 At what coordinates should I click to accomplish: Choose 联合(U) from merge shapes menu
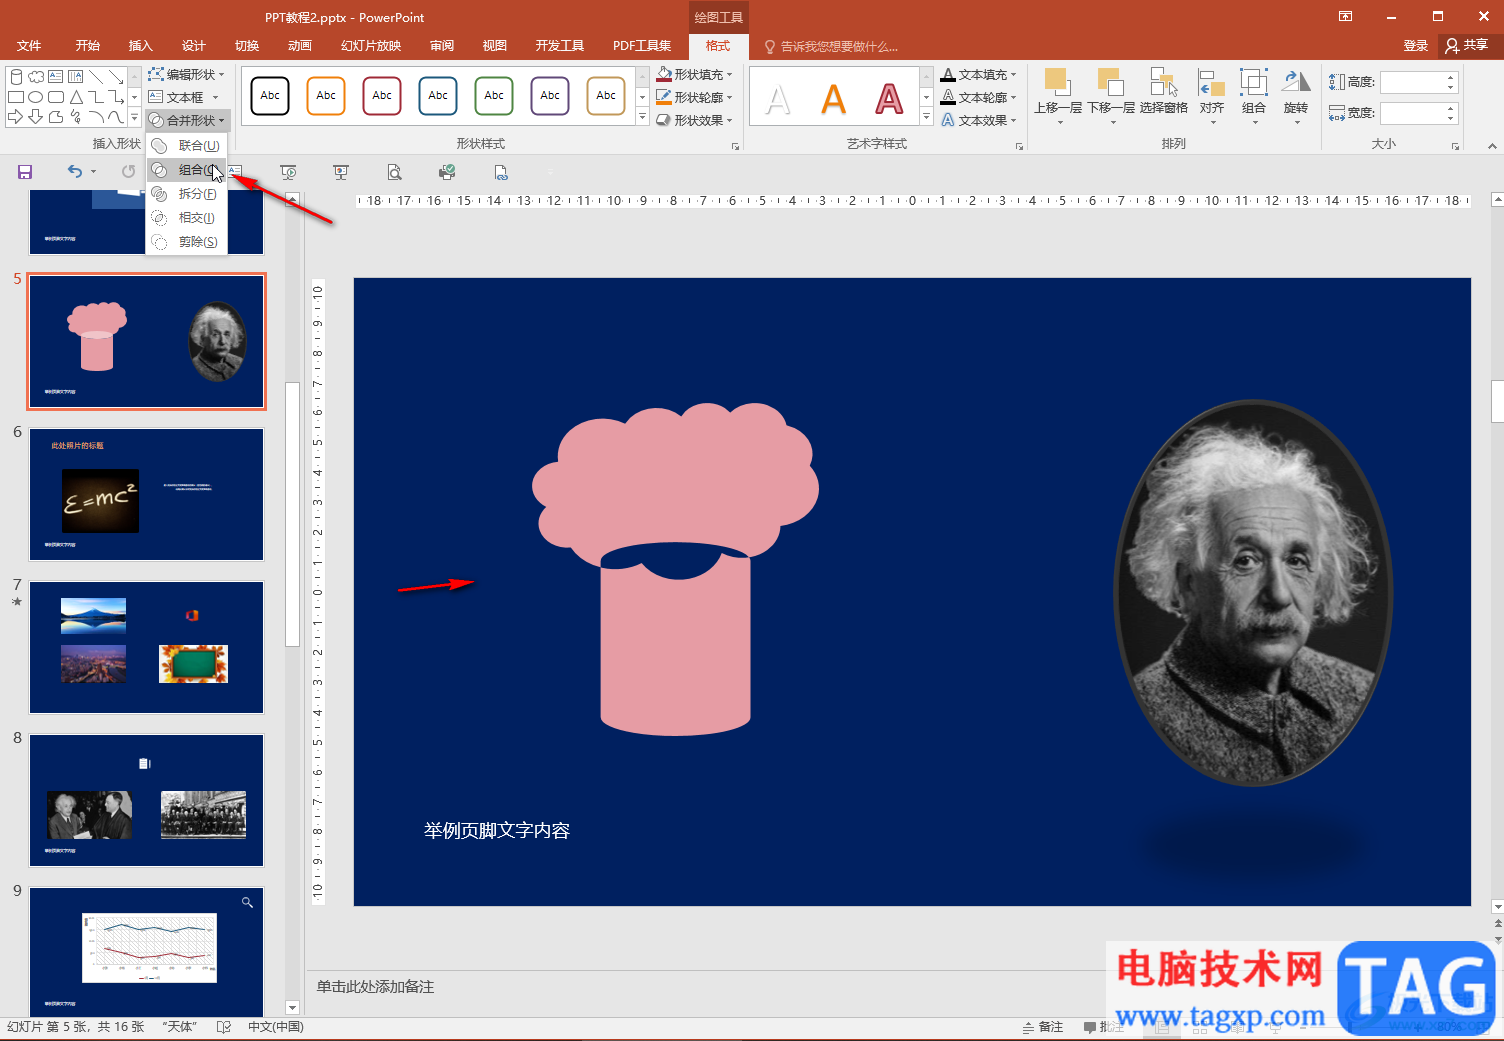tap(187, 145)
